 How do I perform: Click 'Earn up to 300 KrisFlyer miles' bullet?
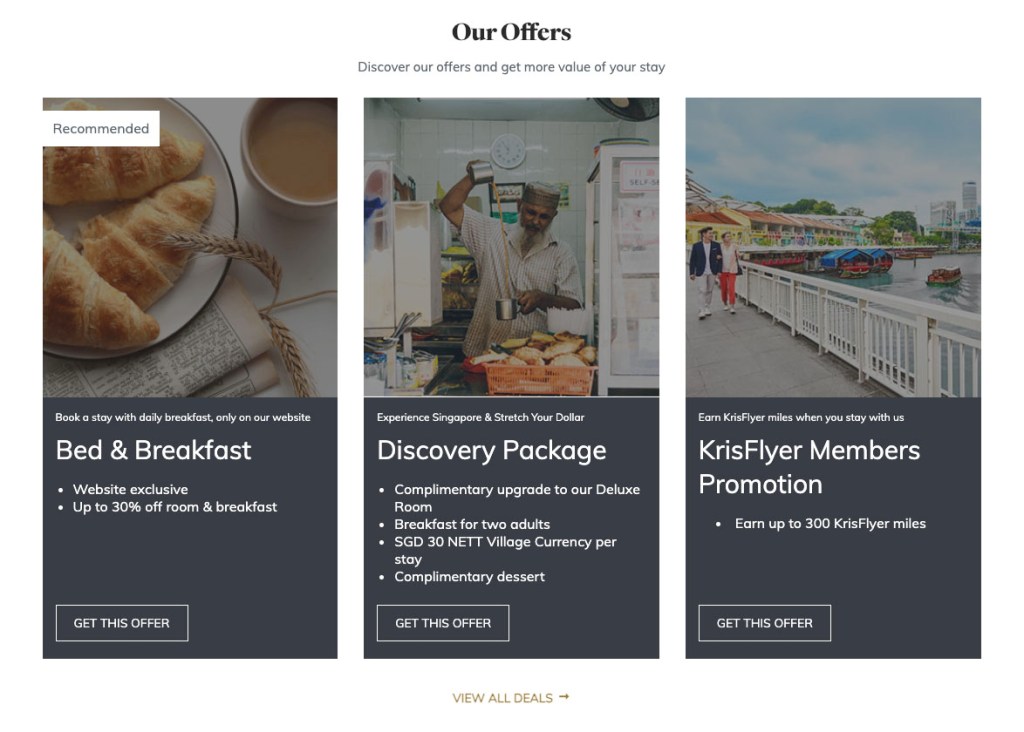click(x=830, y=523)
